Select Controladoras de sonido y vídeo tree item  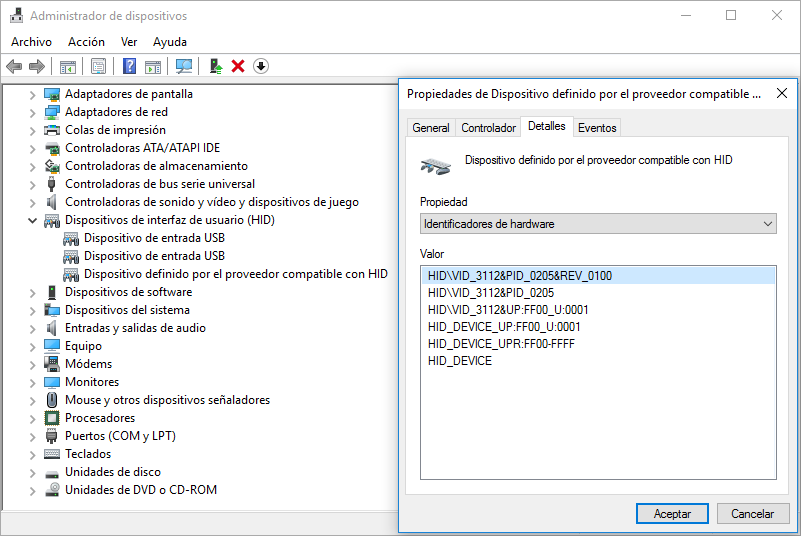(x=211, y=202)
